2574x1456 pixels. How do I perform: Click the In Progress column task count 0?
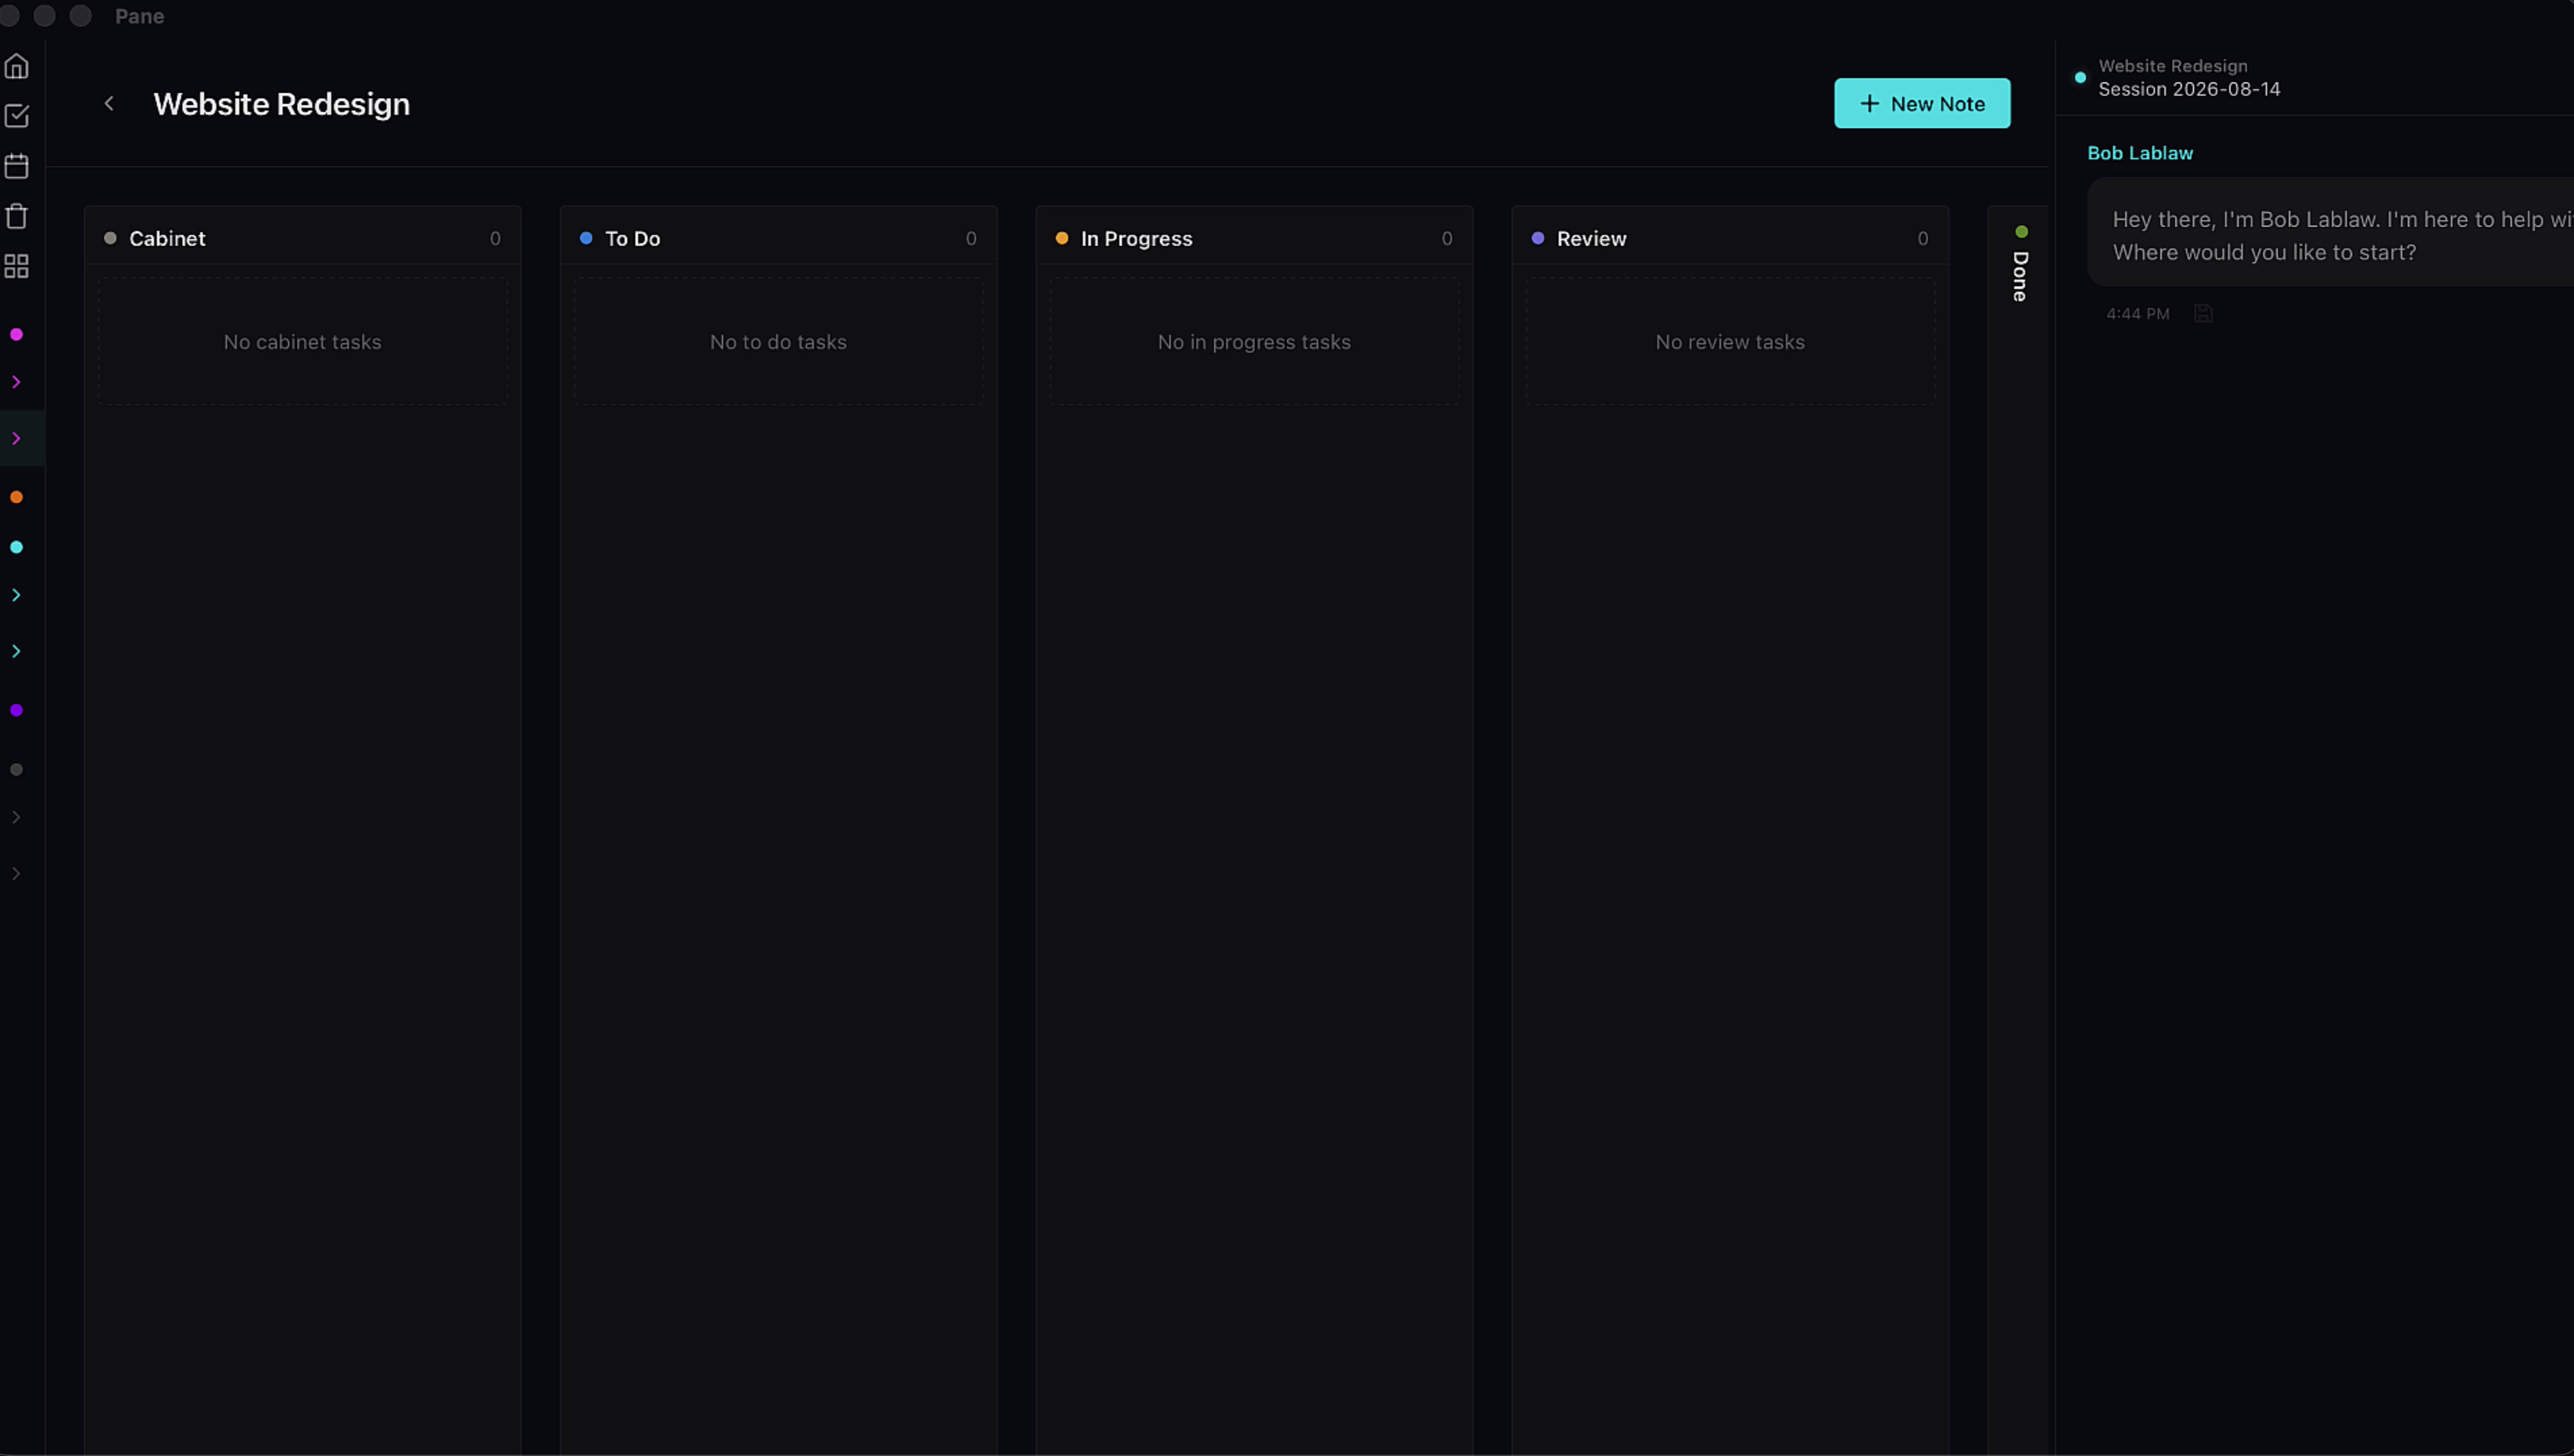click(1447, 239)
